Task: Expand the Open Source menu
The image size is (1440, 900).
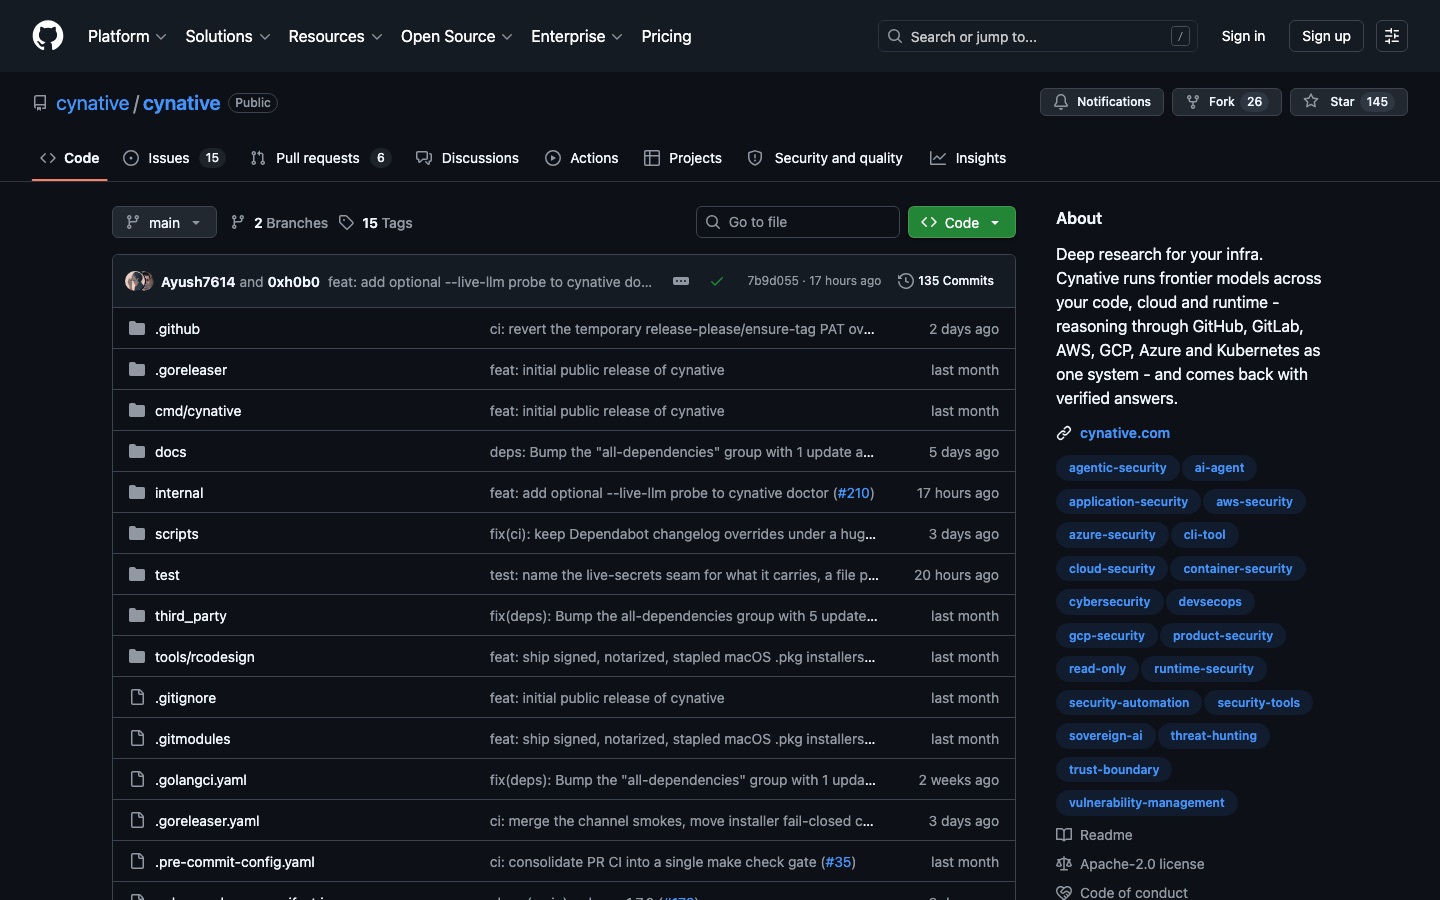Action: [457, 36]
